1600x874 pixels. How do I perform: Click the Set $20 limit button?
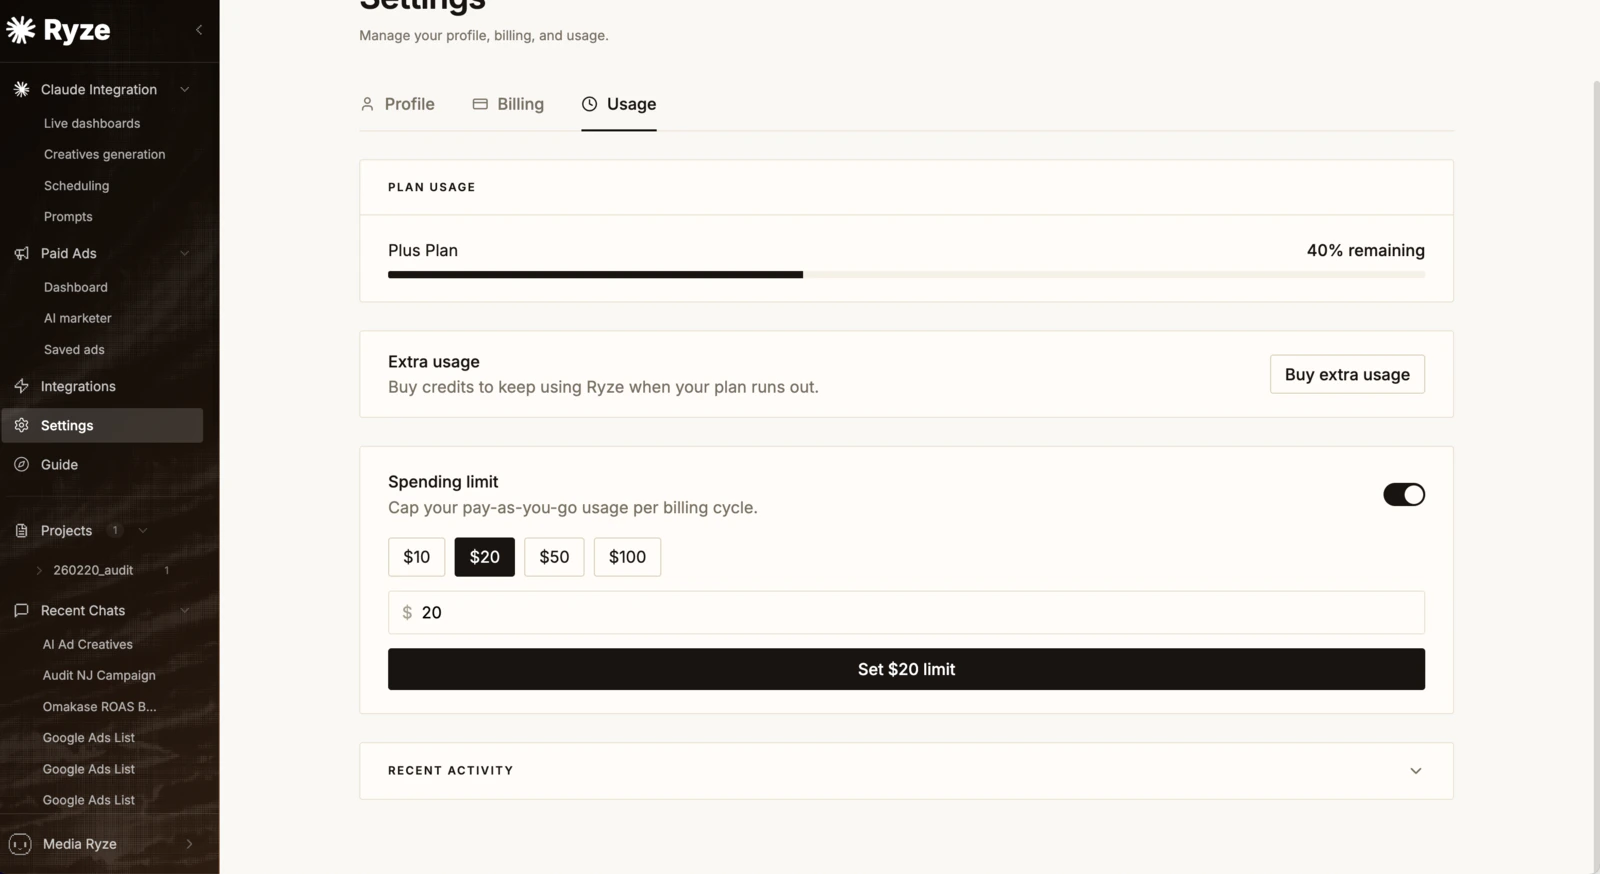(x=906, y=669)
